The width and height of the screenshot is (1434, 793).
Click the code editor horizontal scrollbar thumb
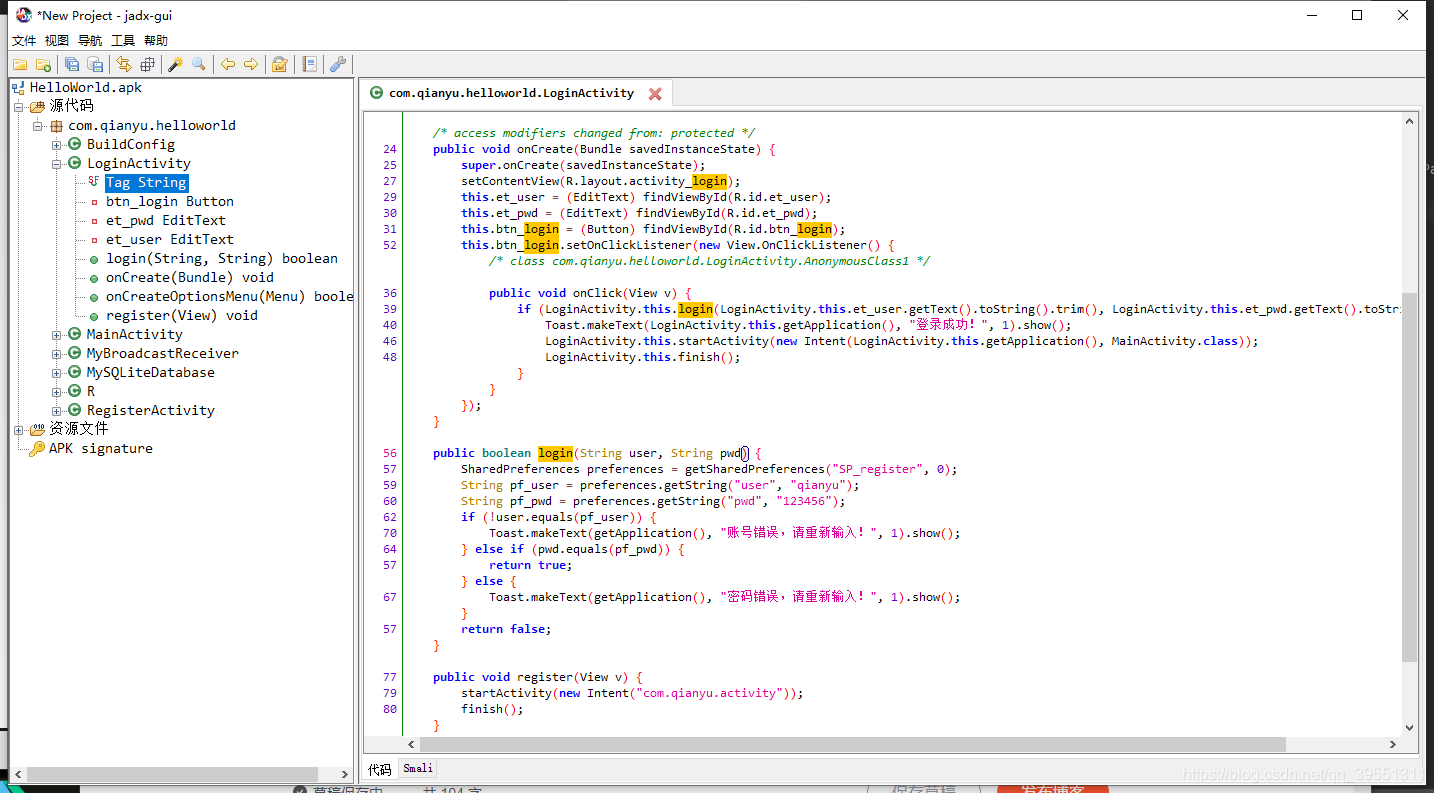coord(852,745)
